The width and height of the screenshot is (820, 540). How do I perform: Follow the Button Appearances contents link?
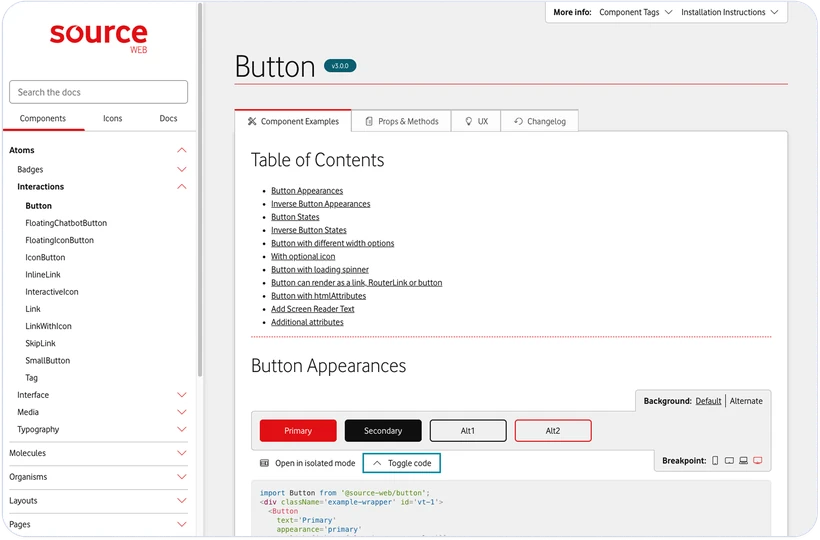pos(307,191)
